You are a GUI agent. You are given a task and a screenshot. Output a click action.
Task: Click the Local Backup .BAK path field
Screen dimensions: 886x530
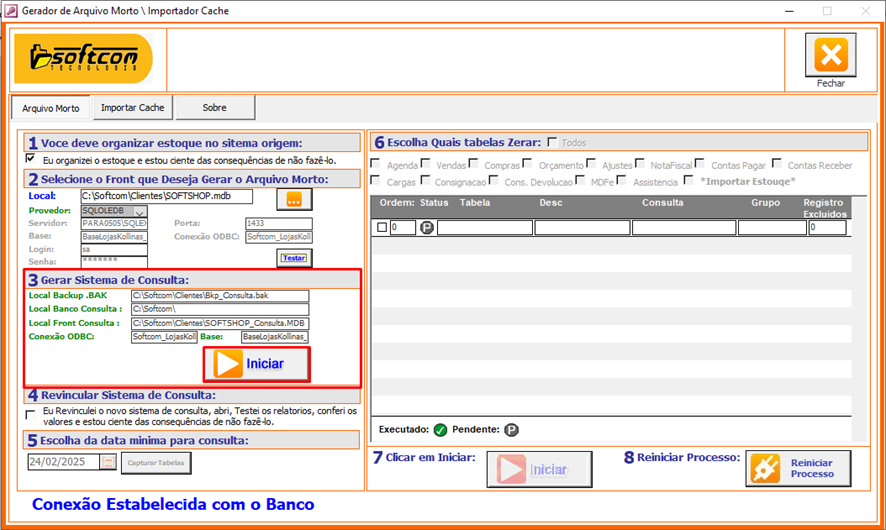tap(219, 296)
